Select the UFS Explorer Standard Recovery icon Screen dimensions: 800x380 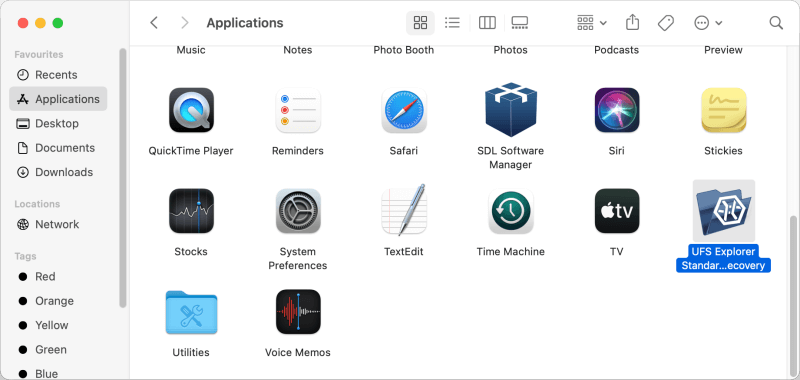pos(723,211)
